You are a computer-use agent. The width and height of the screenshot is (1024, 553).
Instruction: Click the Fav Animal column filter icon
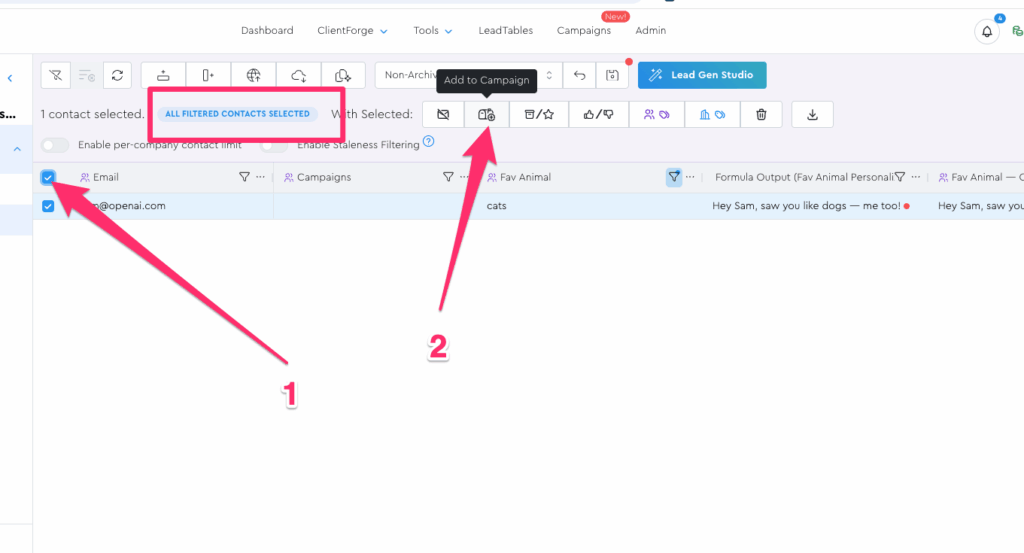[674, 177]
